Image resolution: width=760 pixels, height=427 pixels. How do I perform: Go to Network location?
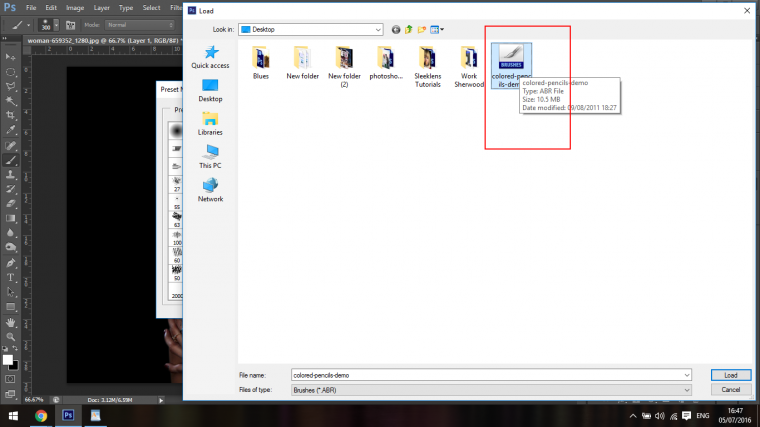pyautogui.click(x=210, y=190)
